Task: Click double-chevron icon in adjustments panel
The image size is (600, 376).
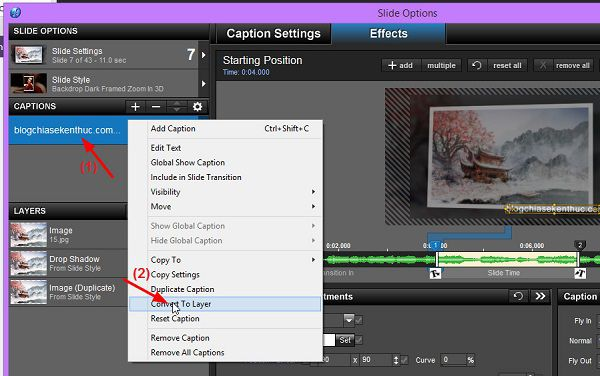Action: click(540, 296)
